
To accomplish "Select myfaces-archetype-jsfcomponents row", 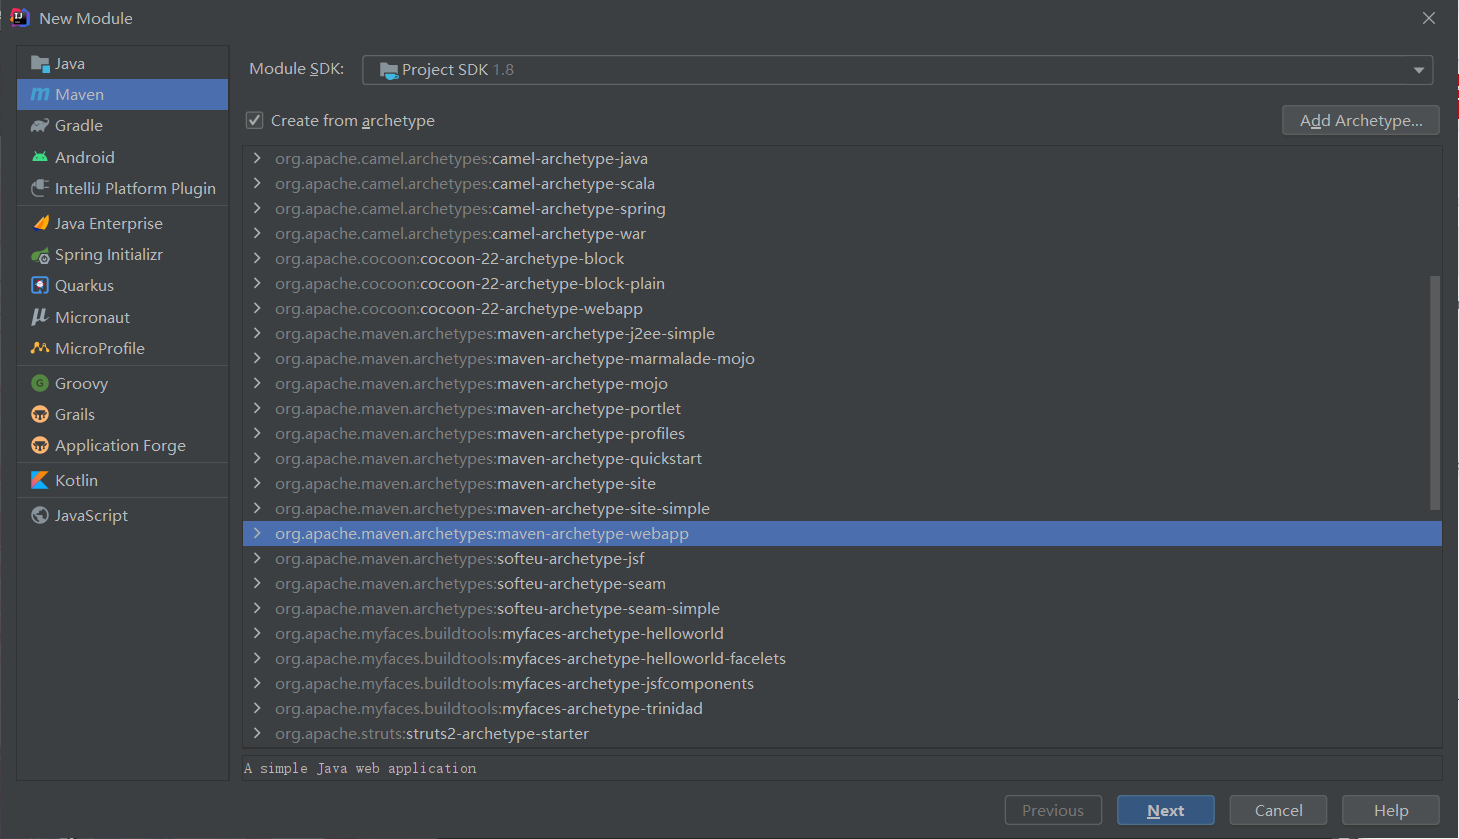I will pyautogui.click(x=842, y=683).
